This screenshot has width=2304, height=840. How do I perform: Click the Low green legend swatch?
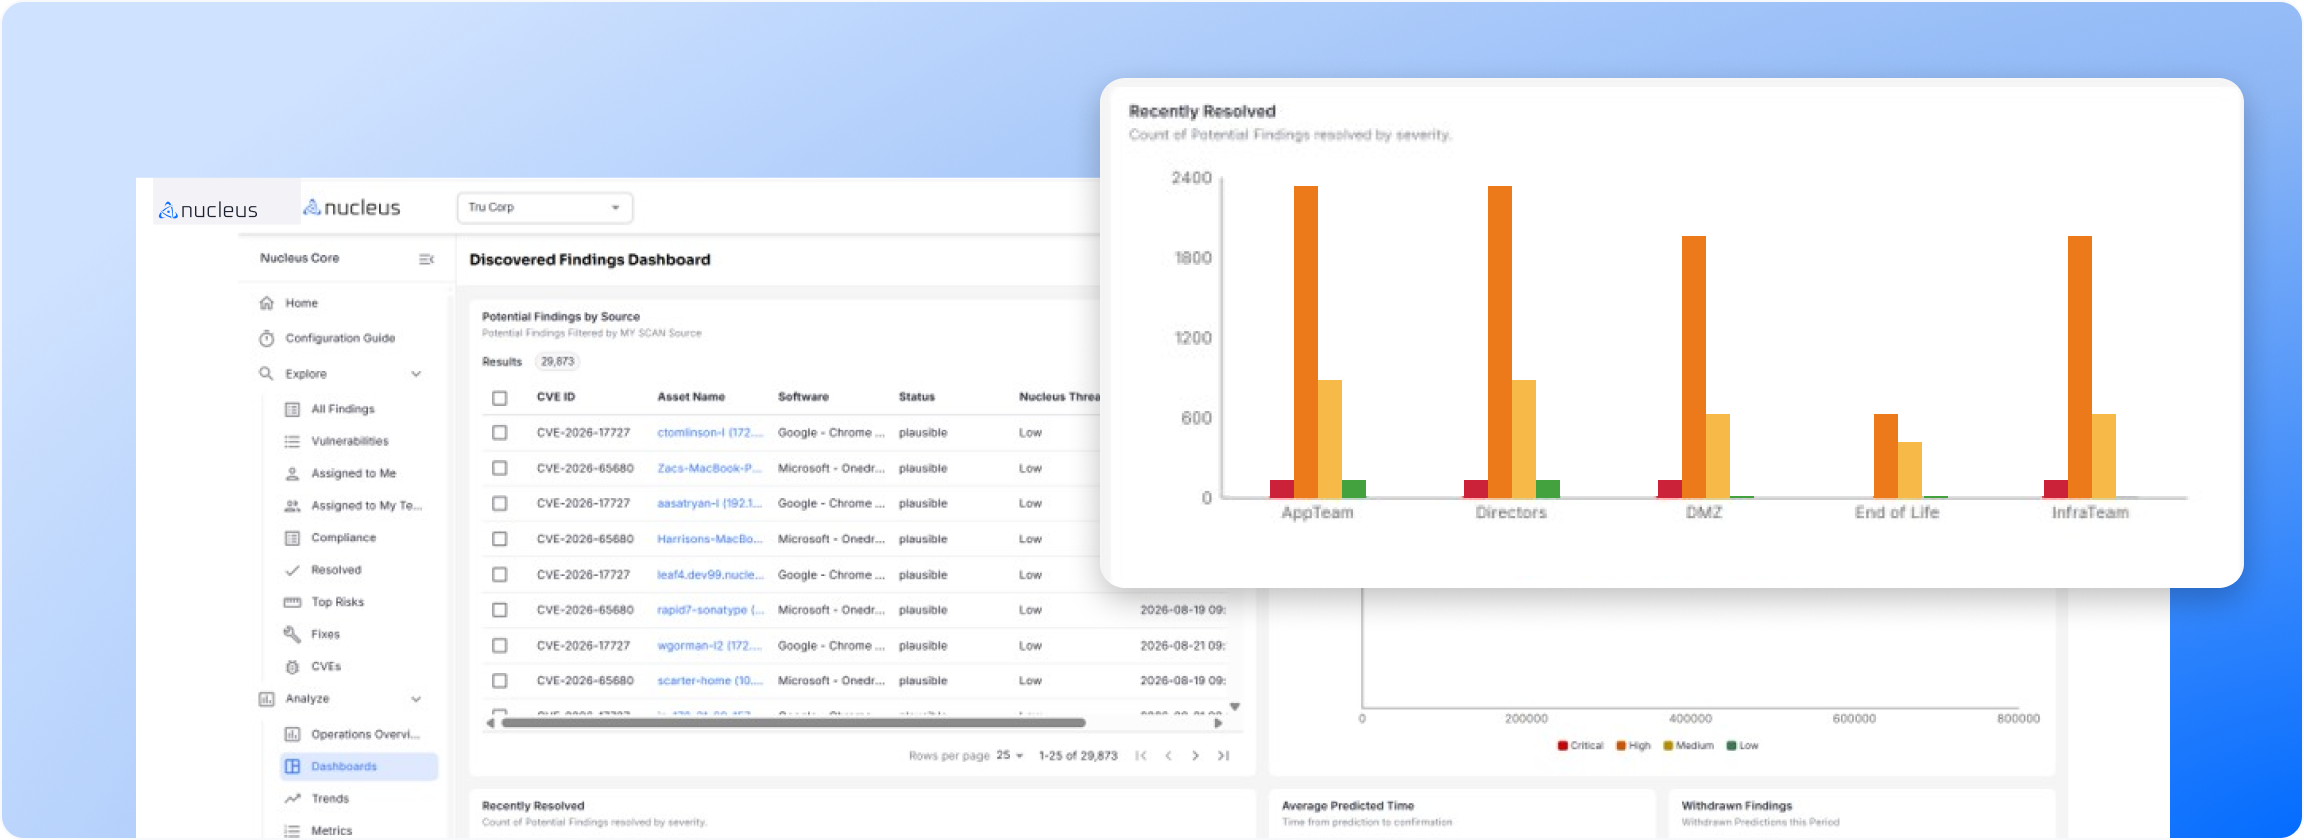(1731, 746)
